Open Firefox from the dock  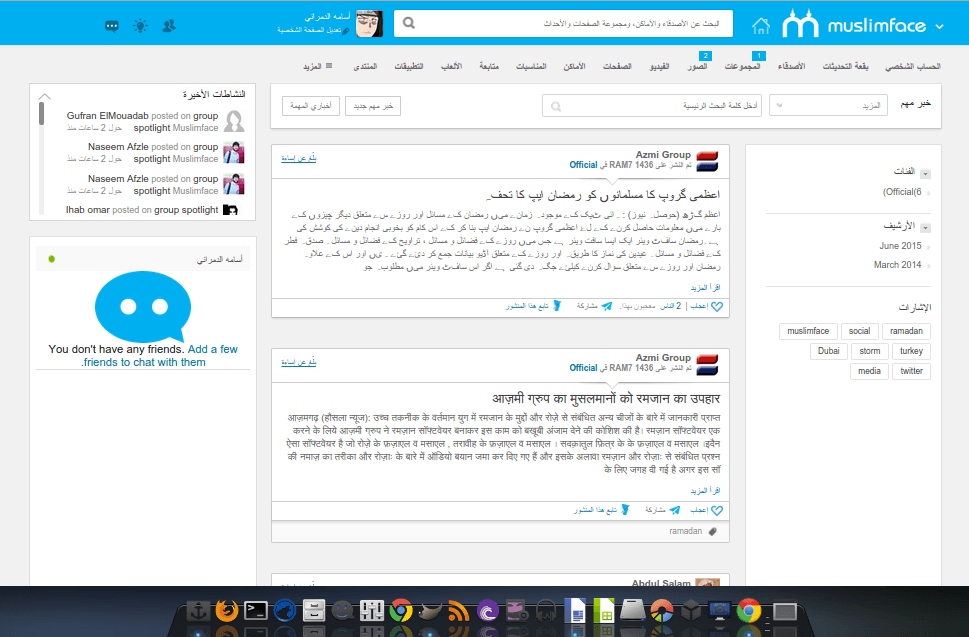click(227, 610)
